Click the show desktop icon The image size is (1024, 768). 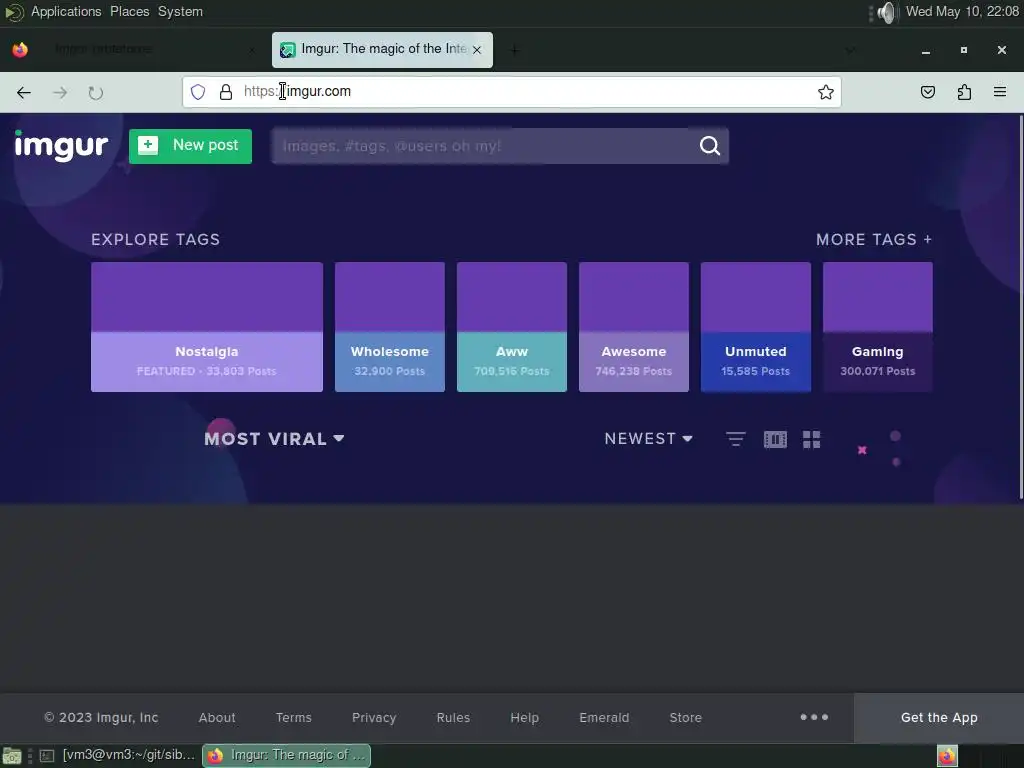tap(12, 756)
